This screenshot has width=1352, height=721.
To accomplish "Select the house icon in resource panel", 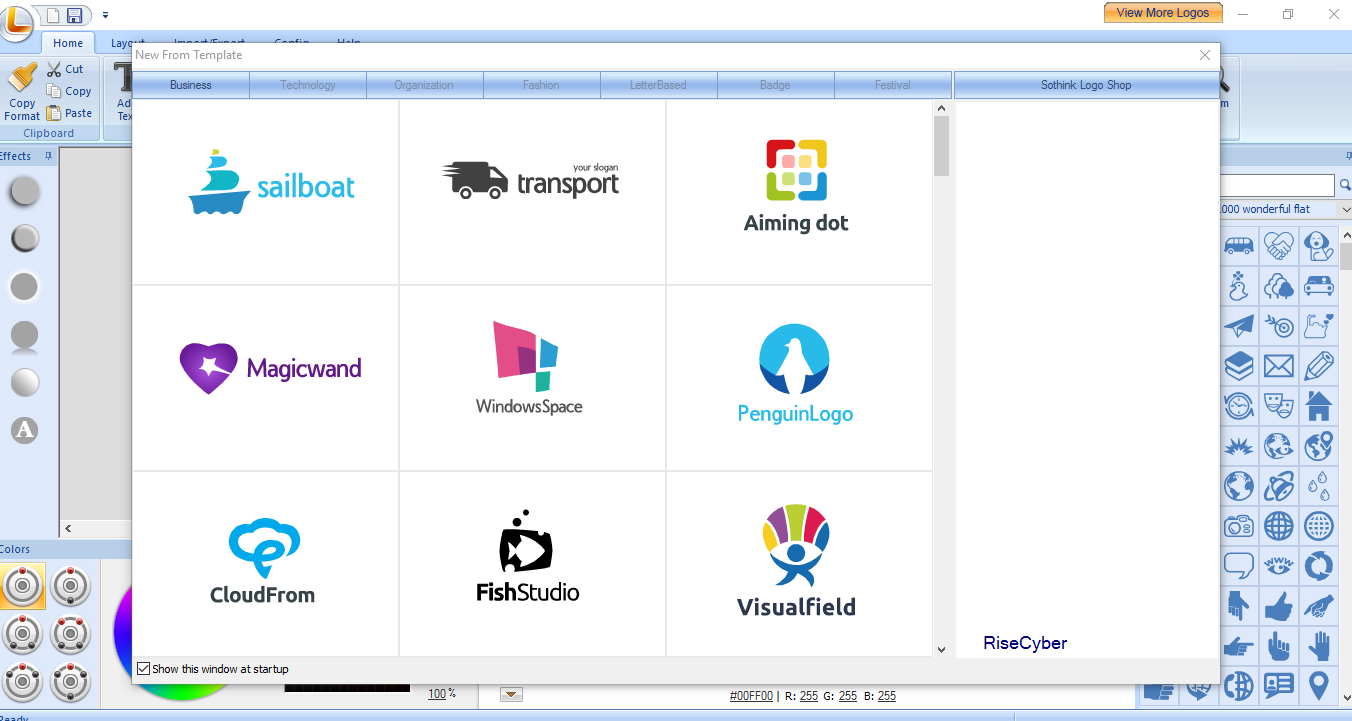I will tap(1319, 406).
